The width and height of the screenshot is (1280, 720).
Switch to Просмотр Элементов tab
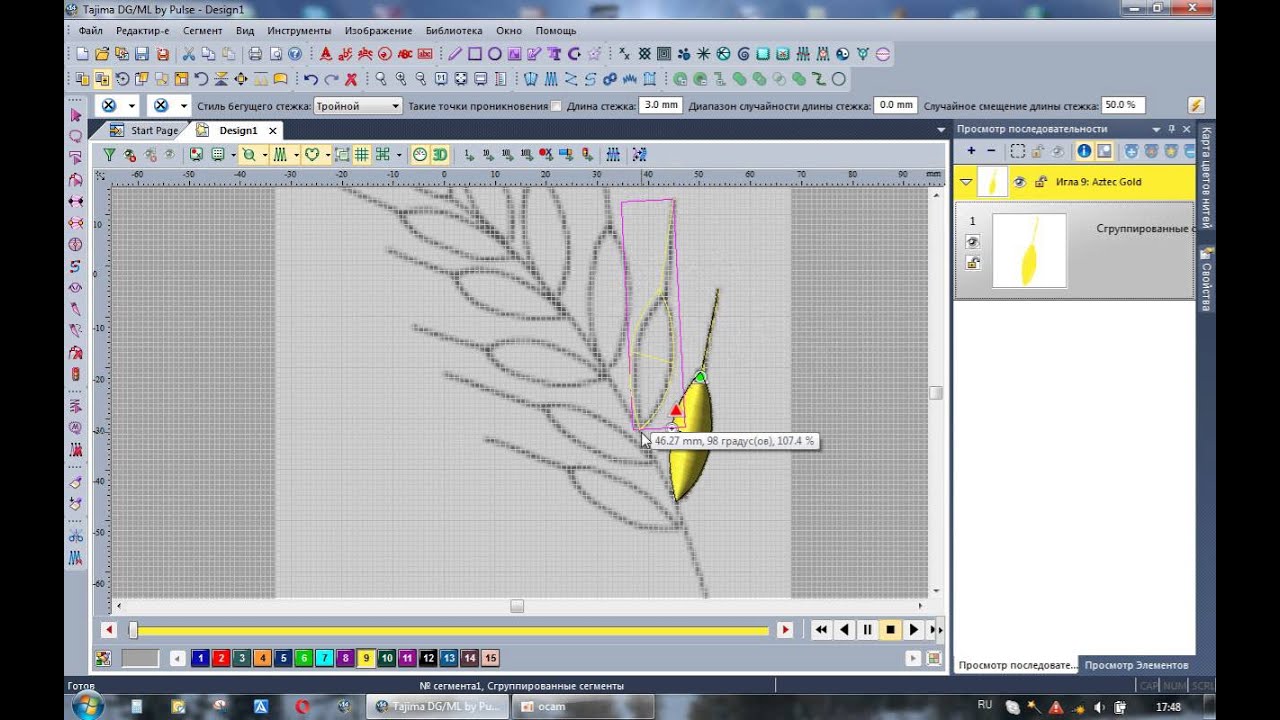[1137, 665]
